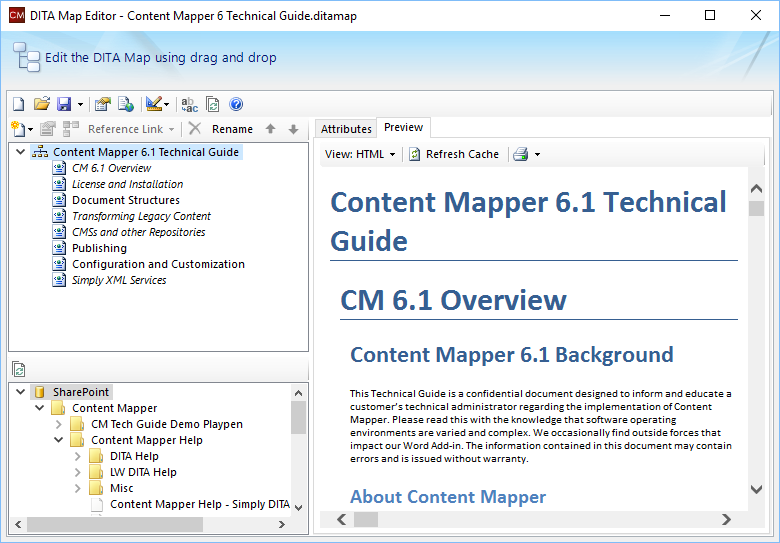Viewport: 780px width, 543px height.
Task: Save the map using the floppy disk icon
Action: [63, 104]
